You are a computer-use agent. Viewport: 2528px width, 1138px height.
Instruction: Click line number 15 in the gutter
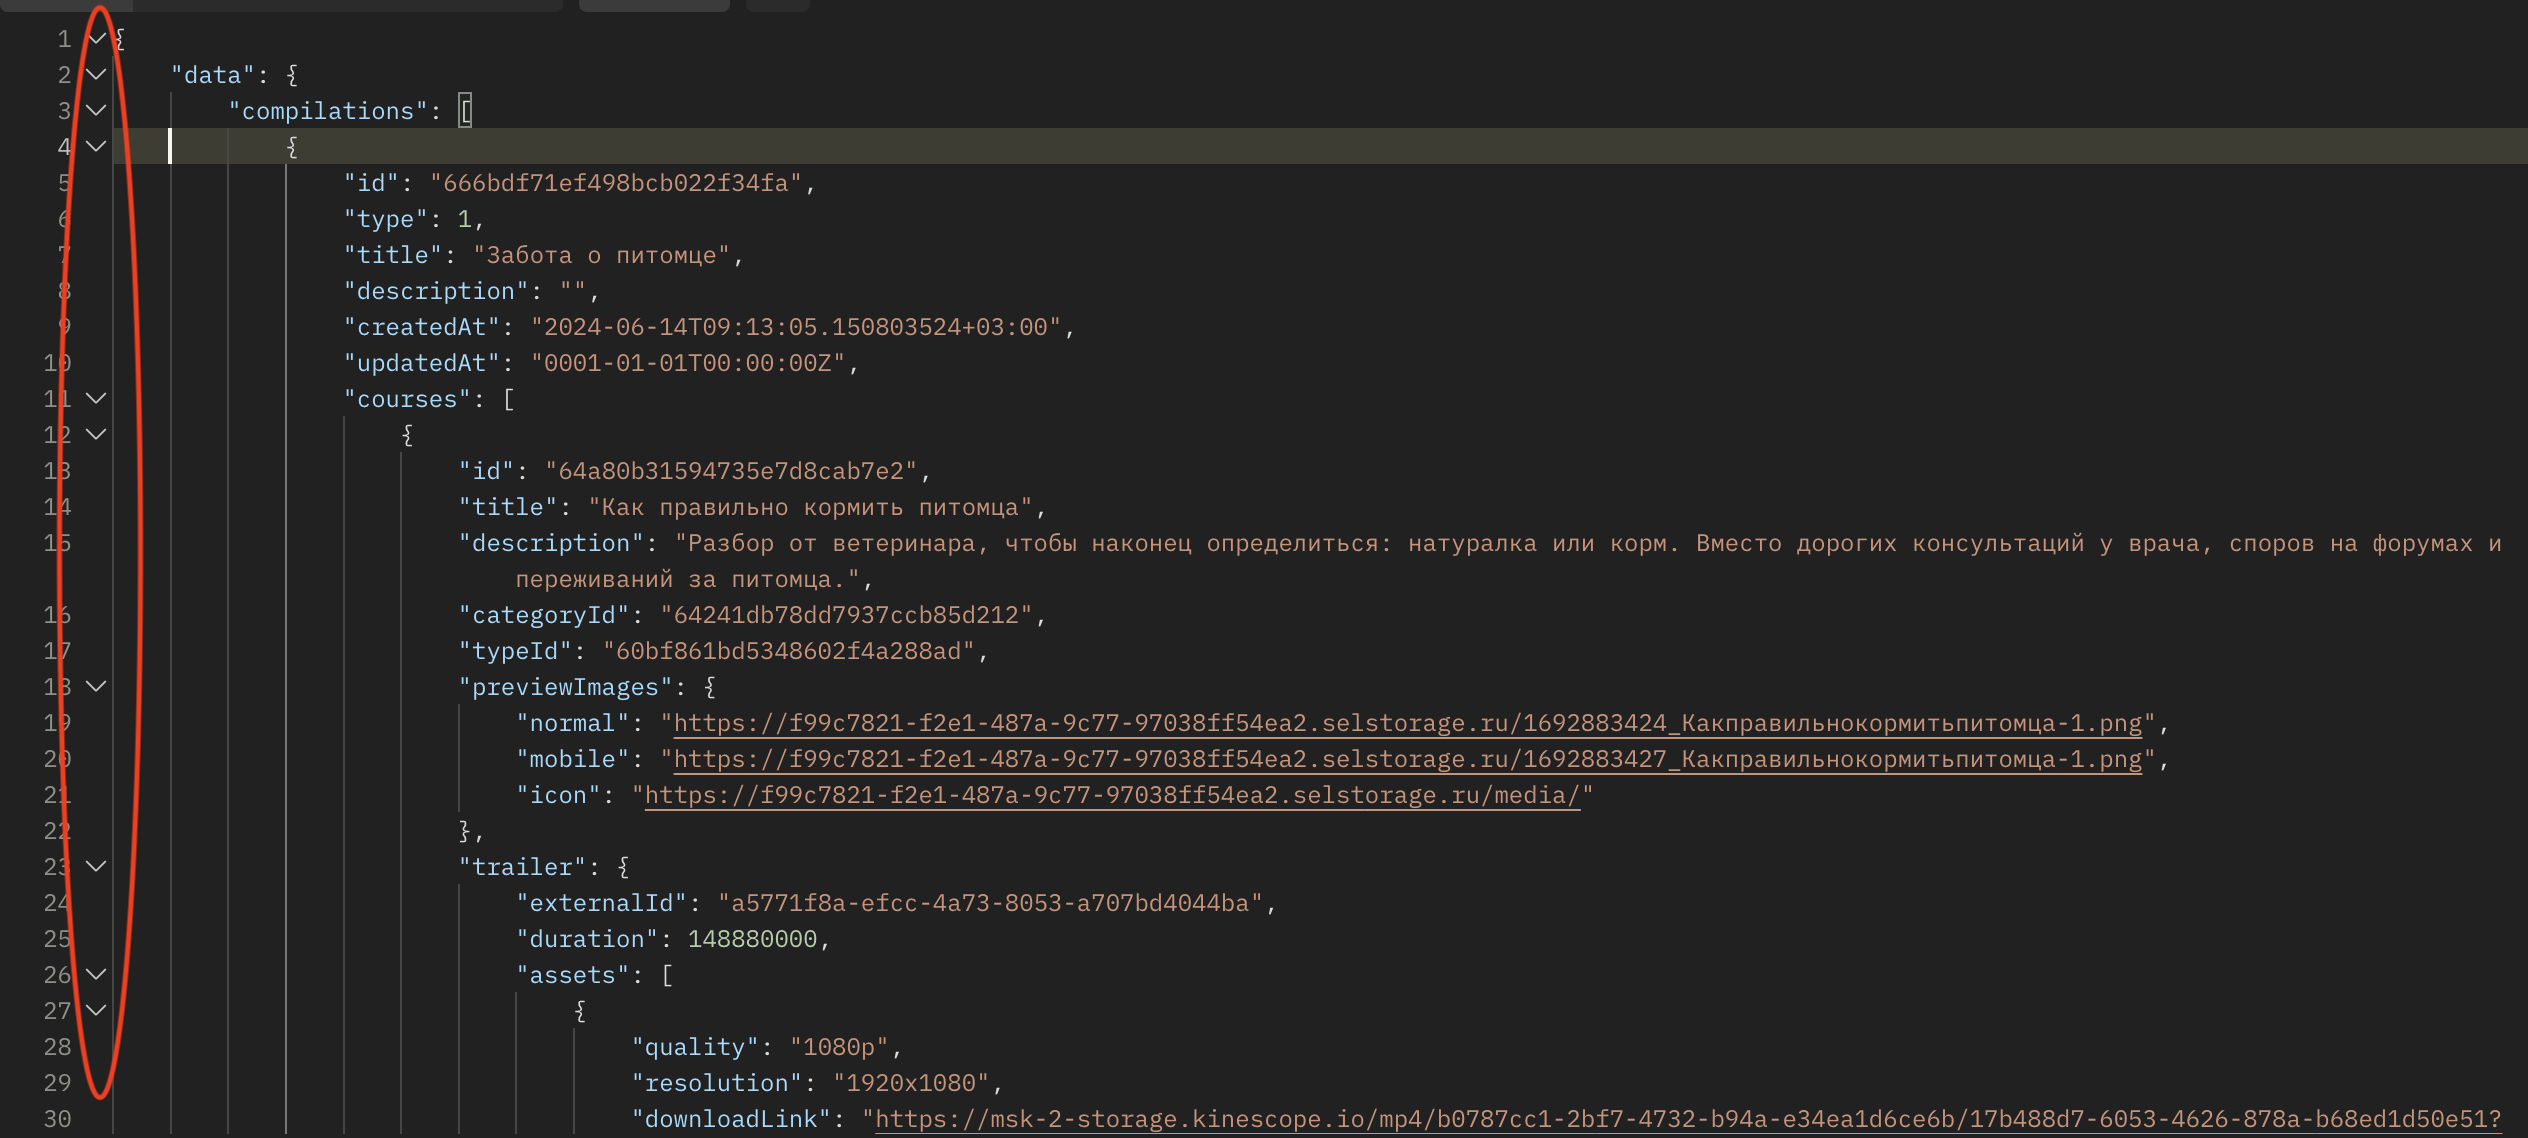[57, 543]
